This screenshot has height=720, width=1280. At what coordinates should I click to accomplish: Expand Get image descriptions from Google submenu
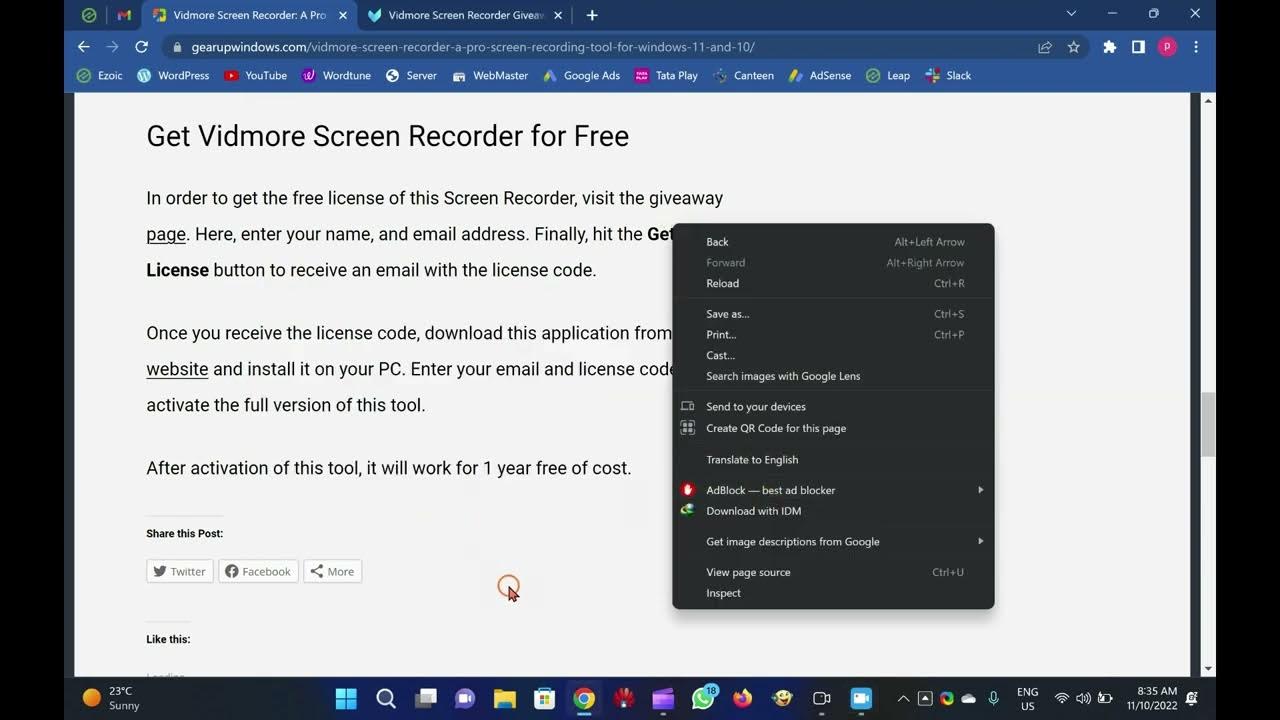click(x=833, y=542)
